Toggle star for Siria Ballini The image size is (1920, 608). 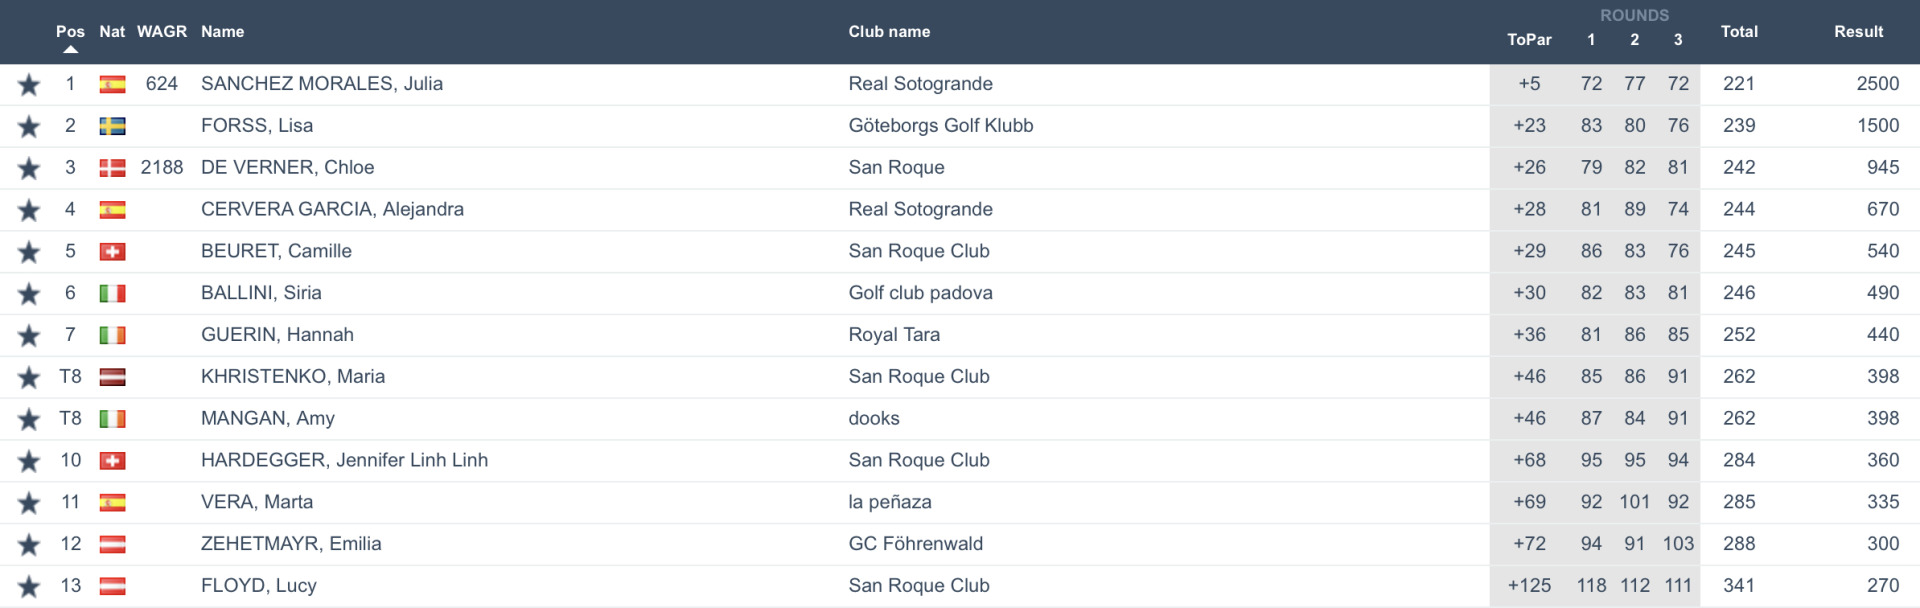[x=29, y=294]
